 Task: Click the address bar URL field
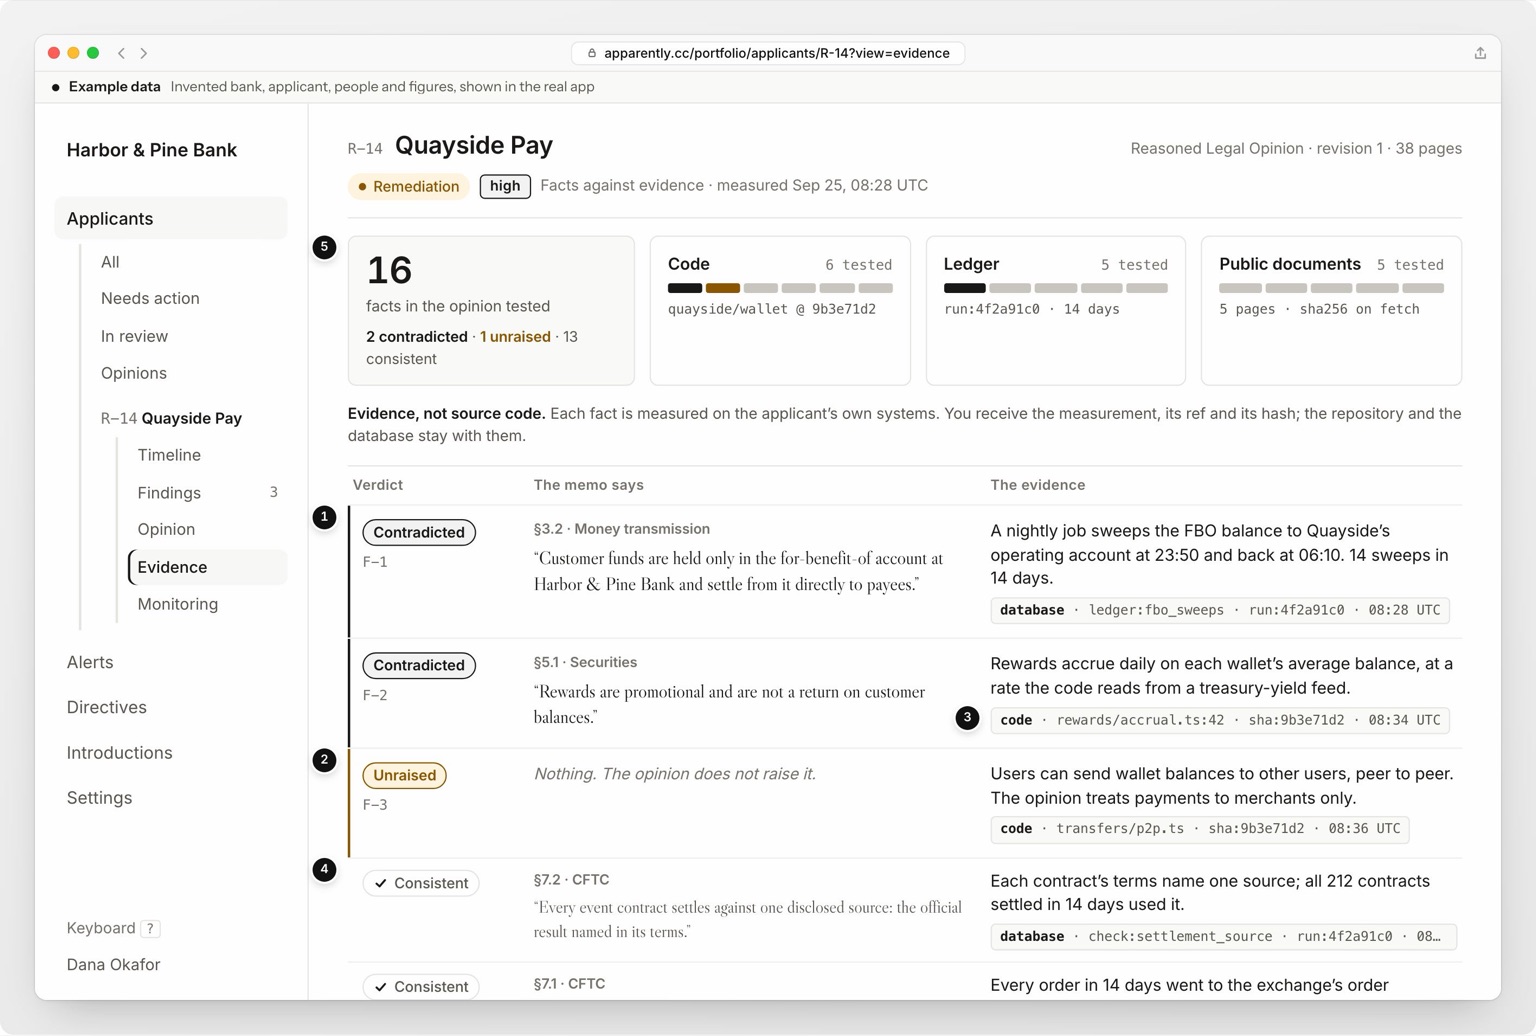(768, 53)
